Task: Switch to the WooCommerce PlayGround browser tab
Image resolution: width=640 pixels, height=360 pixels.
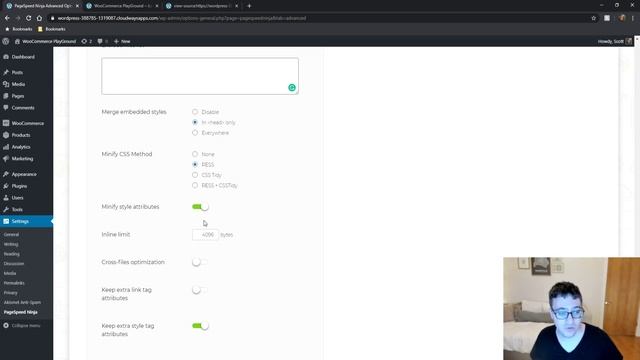Action: [122, 6]
